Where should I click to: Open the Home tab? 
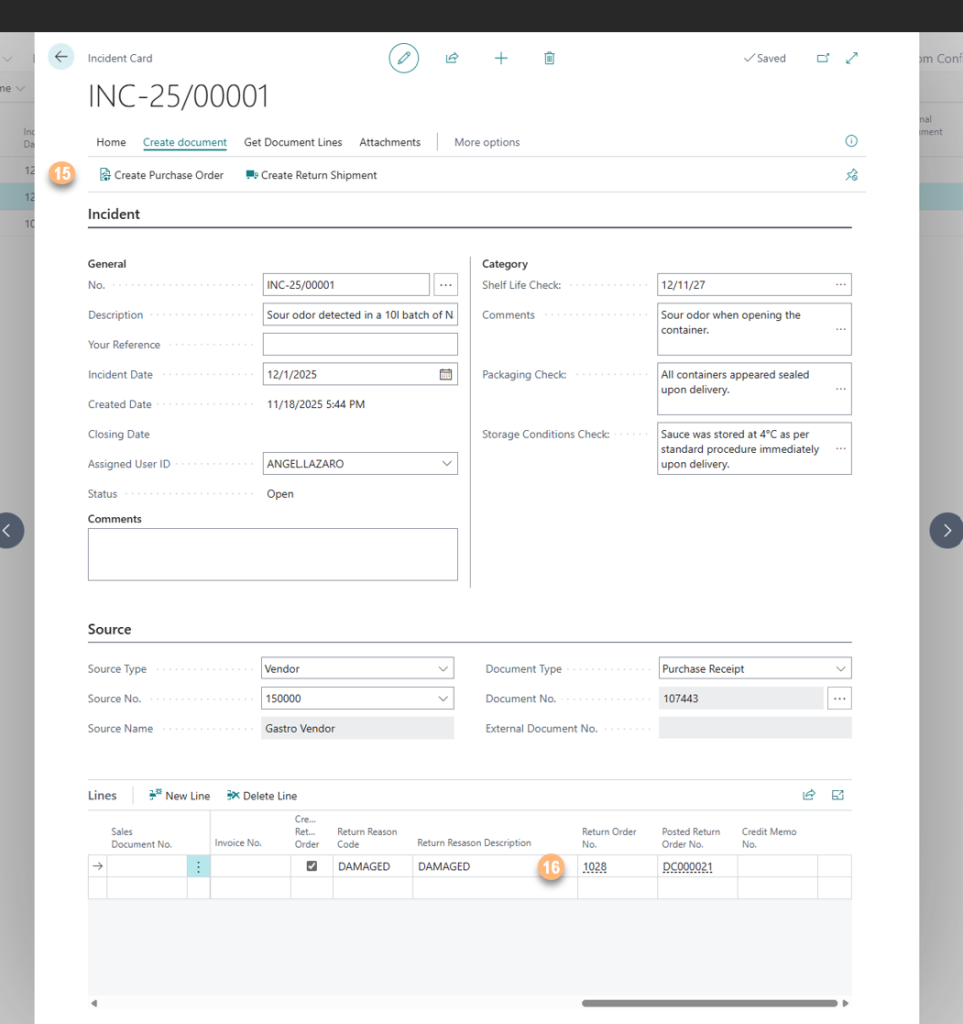point(111,142)
